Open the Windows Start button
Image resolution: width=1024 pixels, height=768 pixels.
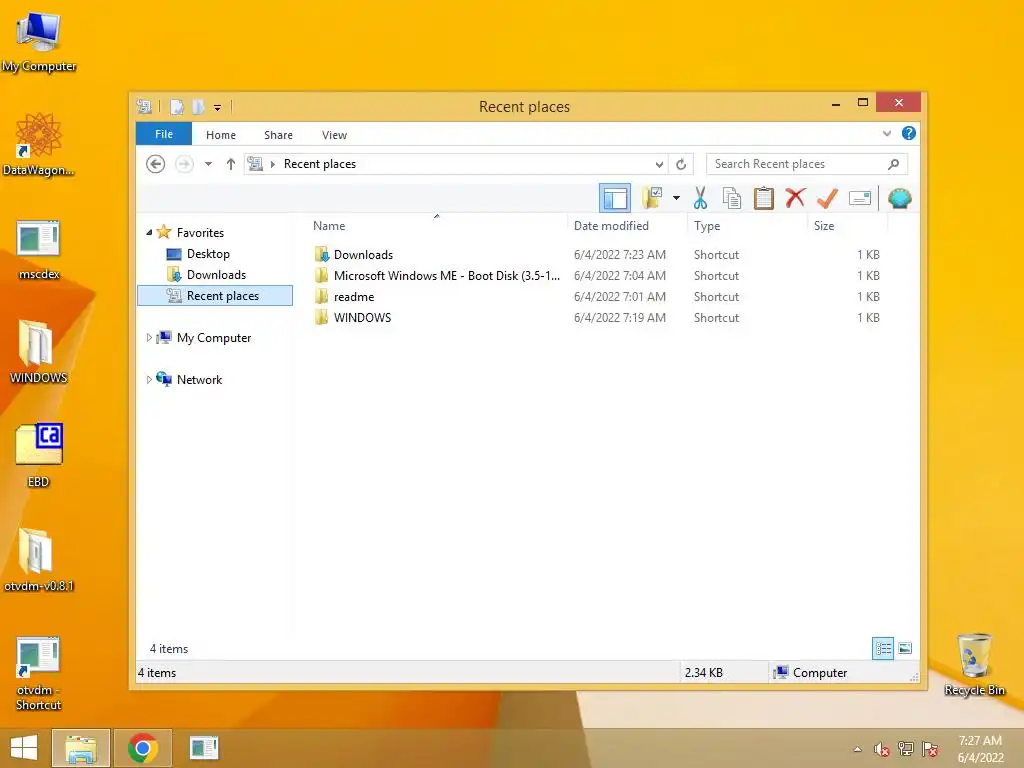click(24, 748)
